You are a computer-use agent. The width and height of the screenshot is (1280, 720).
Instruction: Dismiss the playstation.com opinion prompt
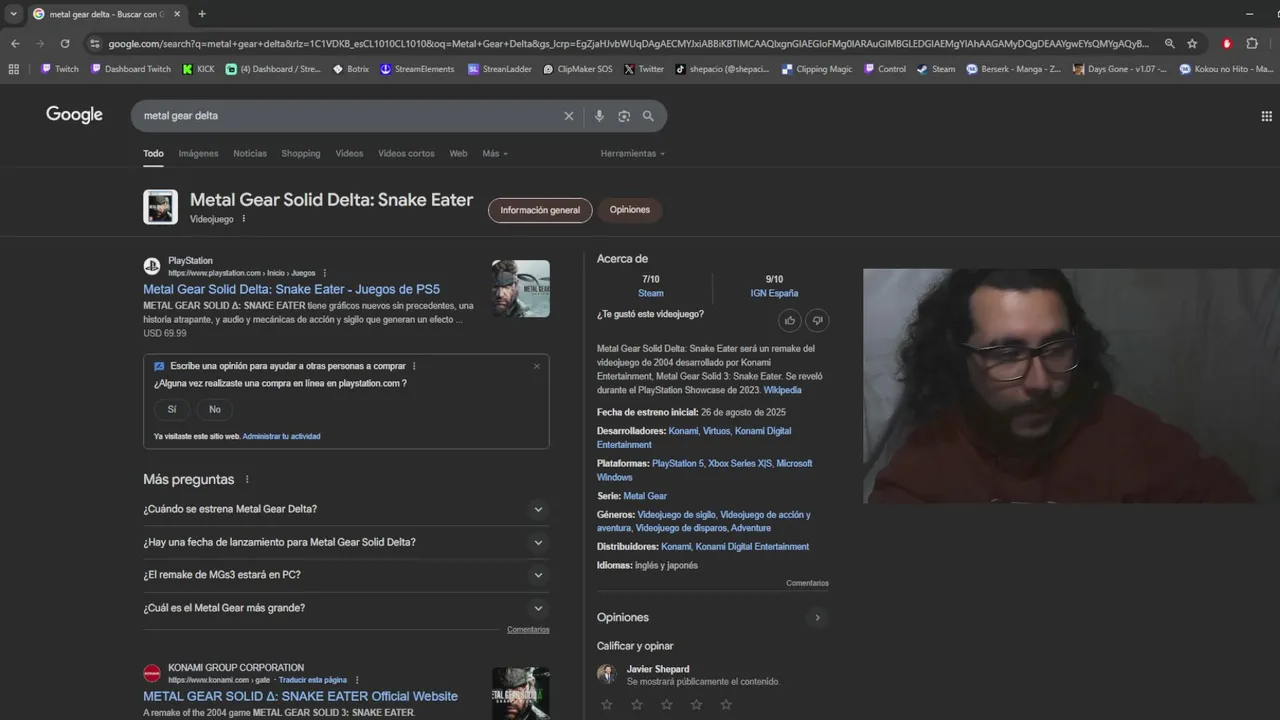click(537, 366)
